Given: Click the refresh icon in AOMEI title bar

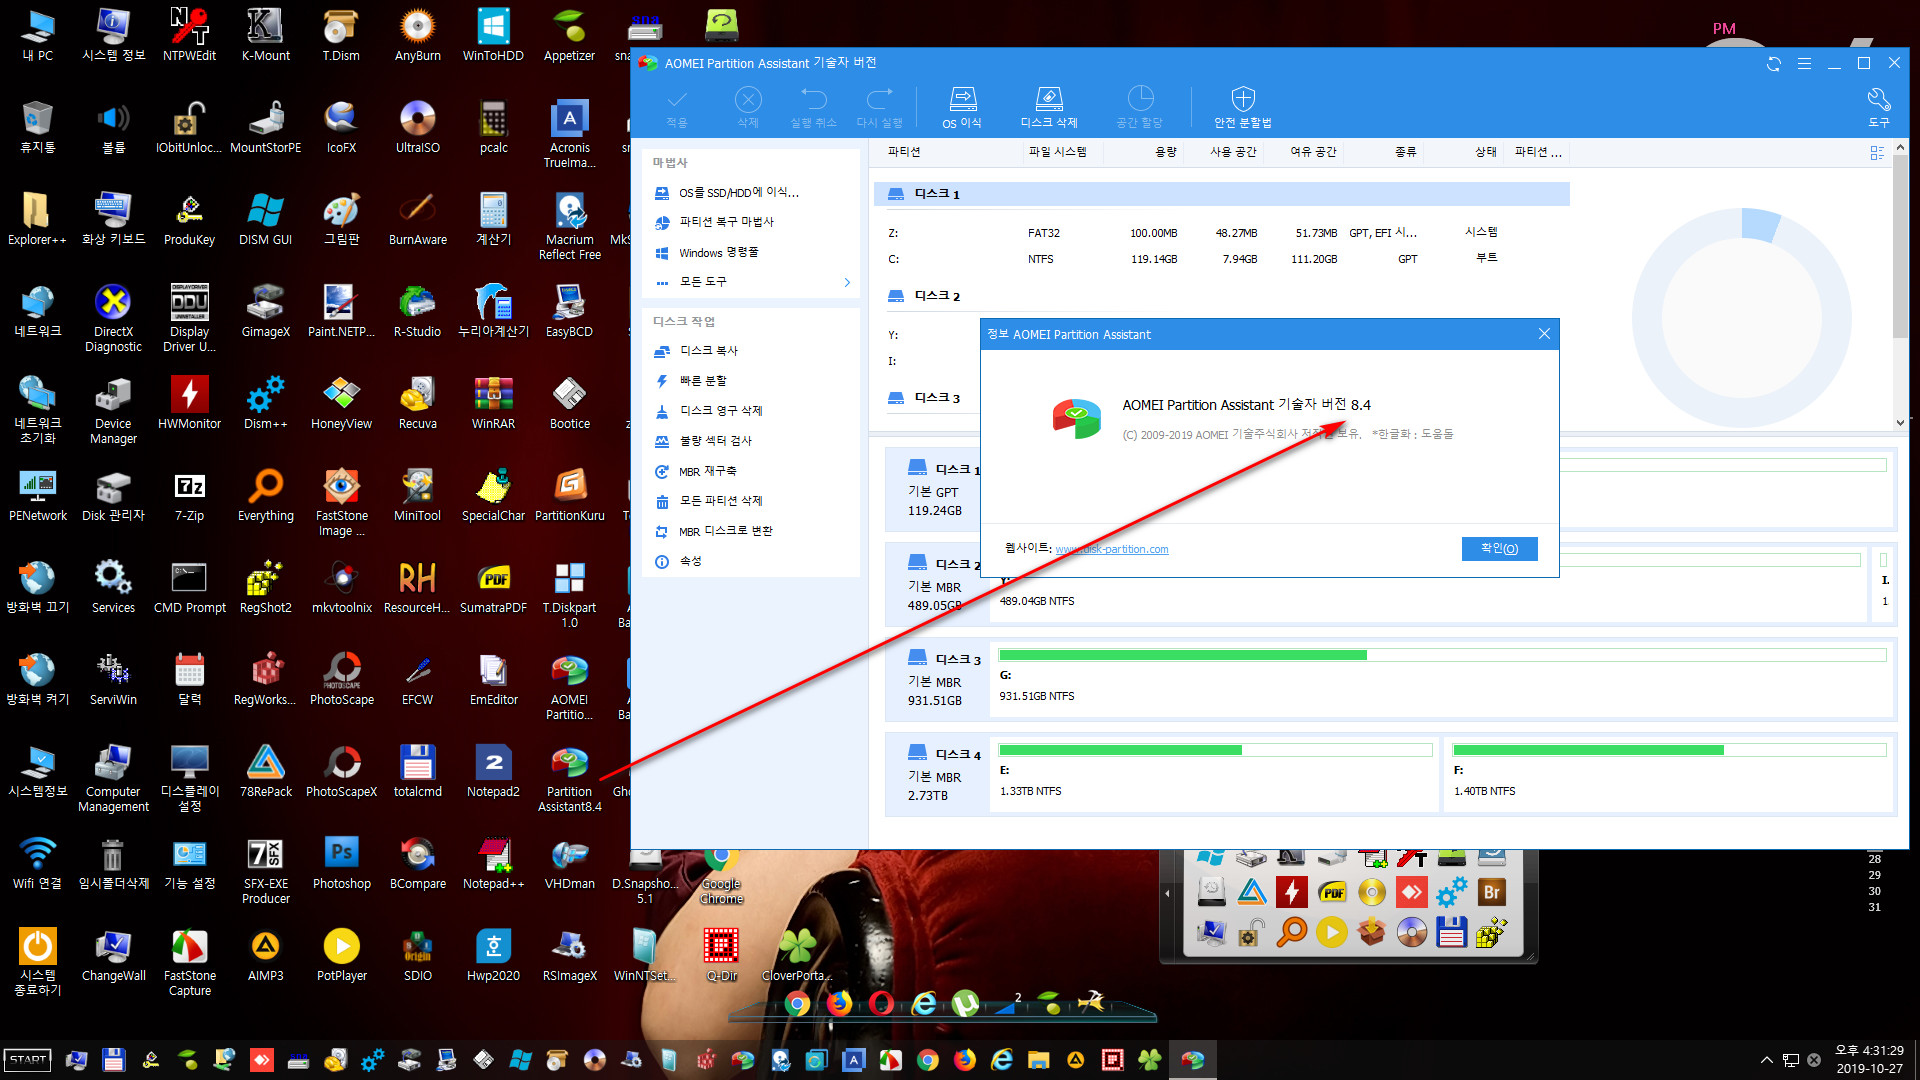Looking at the screenshot, I should 1774,63.
